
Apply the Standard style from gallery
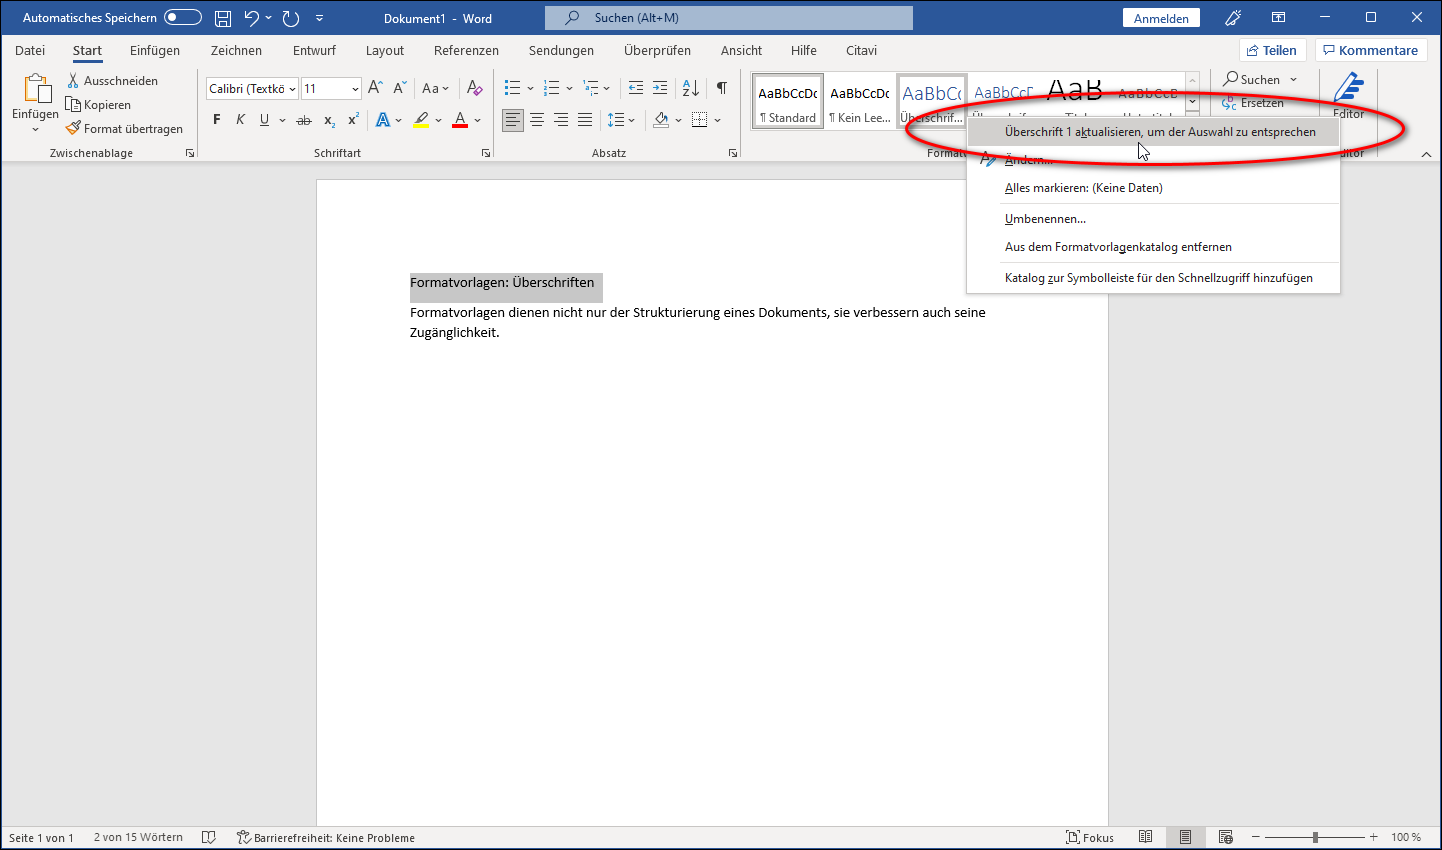(x=788, y=102)
